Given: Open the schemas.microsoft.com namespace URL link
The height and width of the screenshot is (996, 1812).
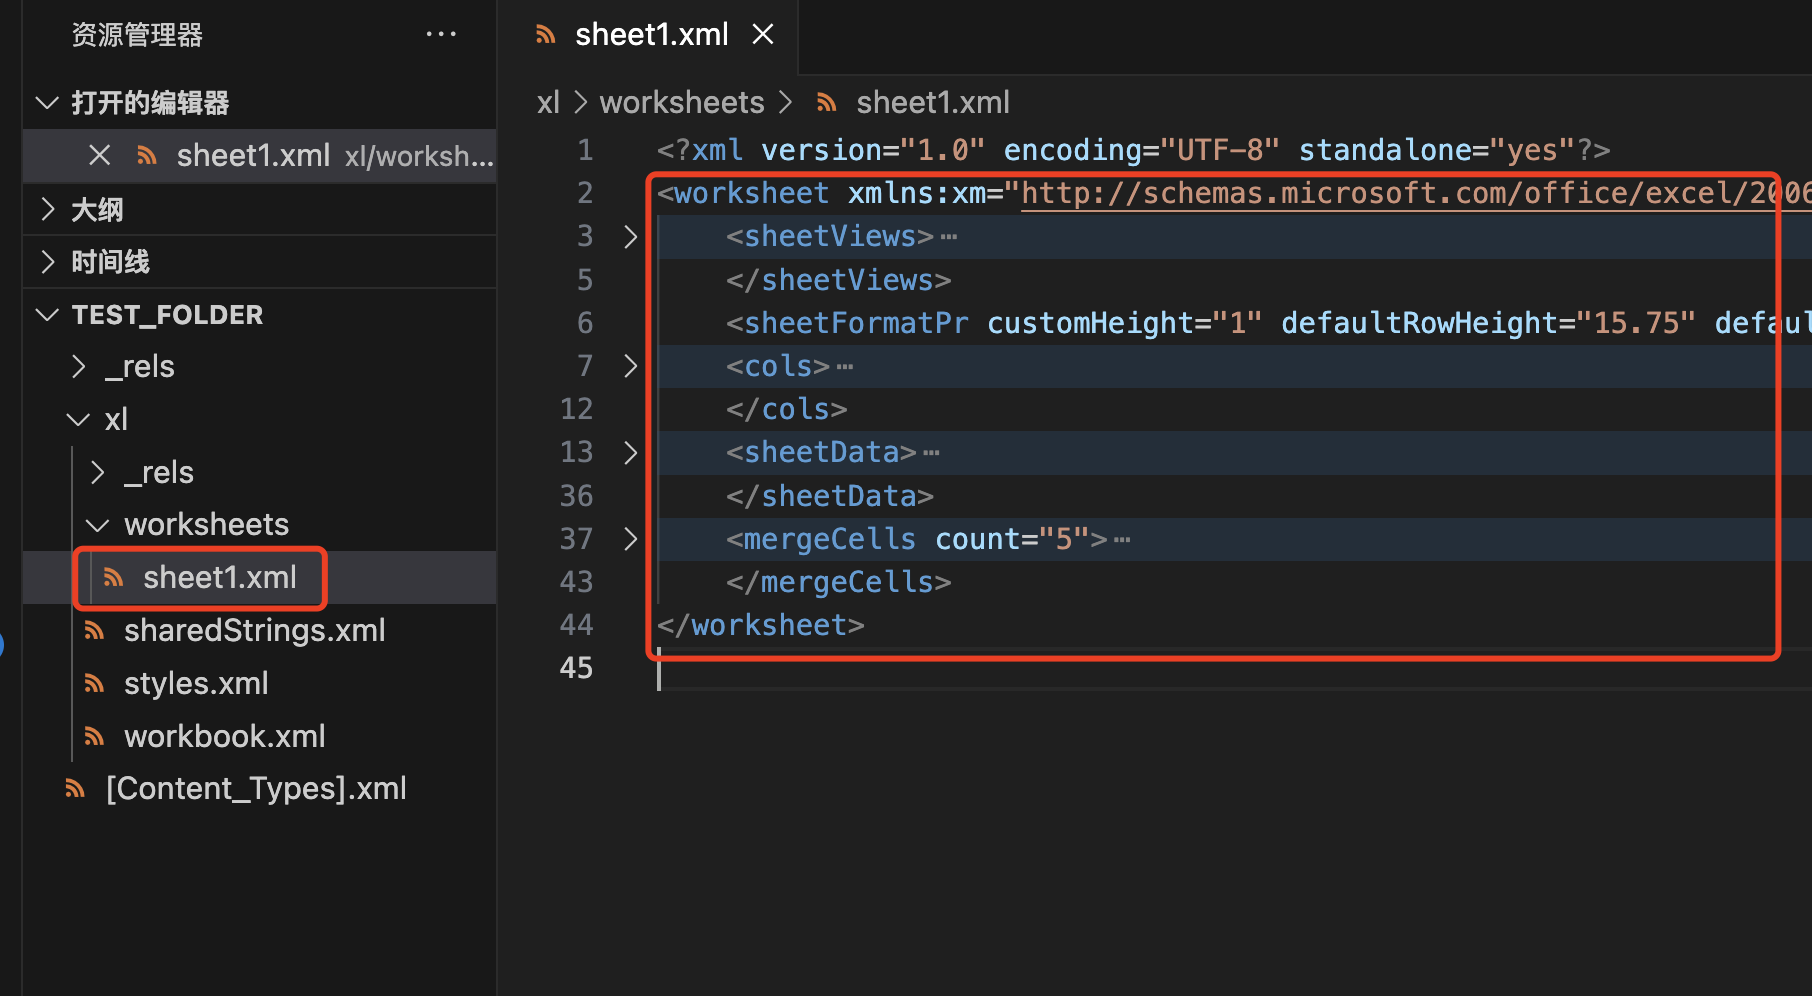Looking at the screenshot, I should coord(1415,193).
